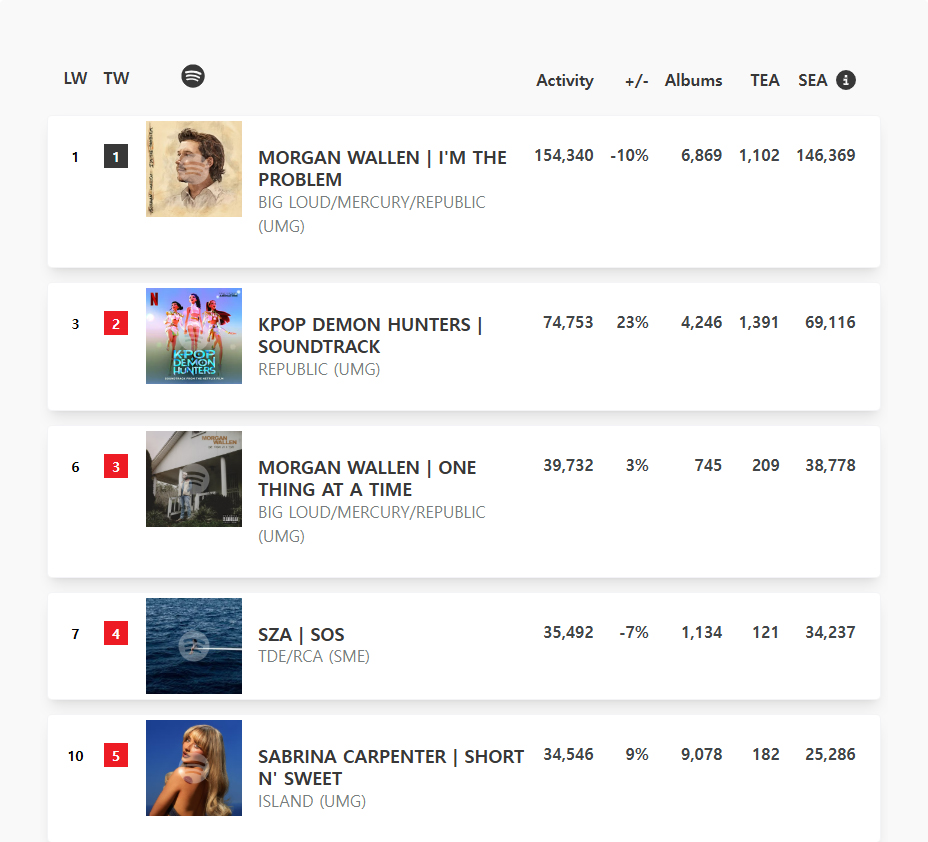Open the I'm The Problem album cover
The height and width of the screenshot is (842, 928).
tap(194, 169)
